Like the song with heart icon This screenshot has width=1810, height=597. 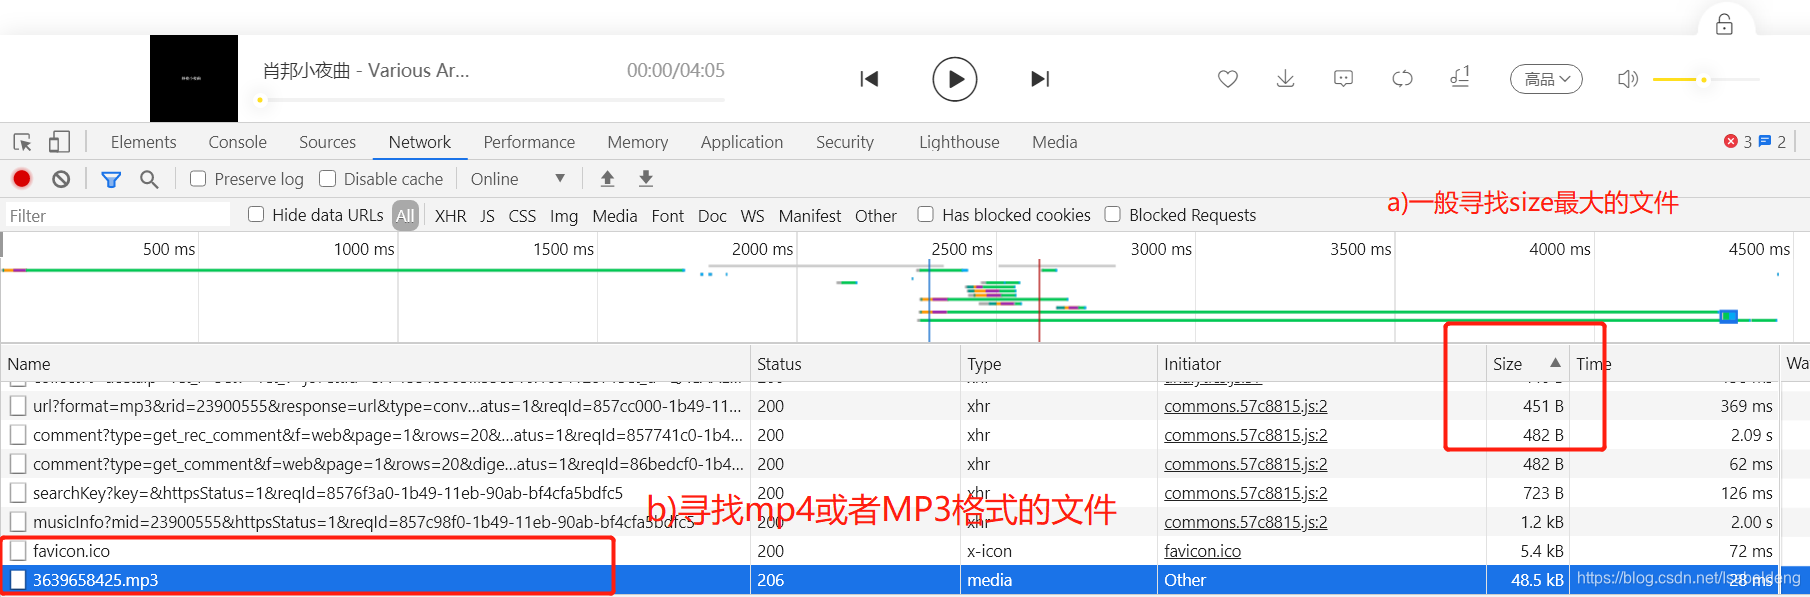(1228, 79)
